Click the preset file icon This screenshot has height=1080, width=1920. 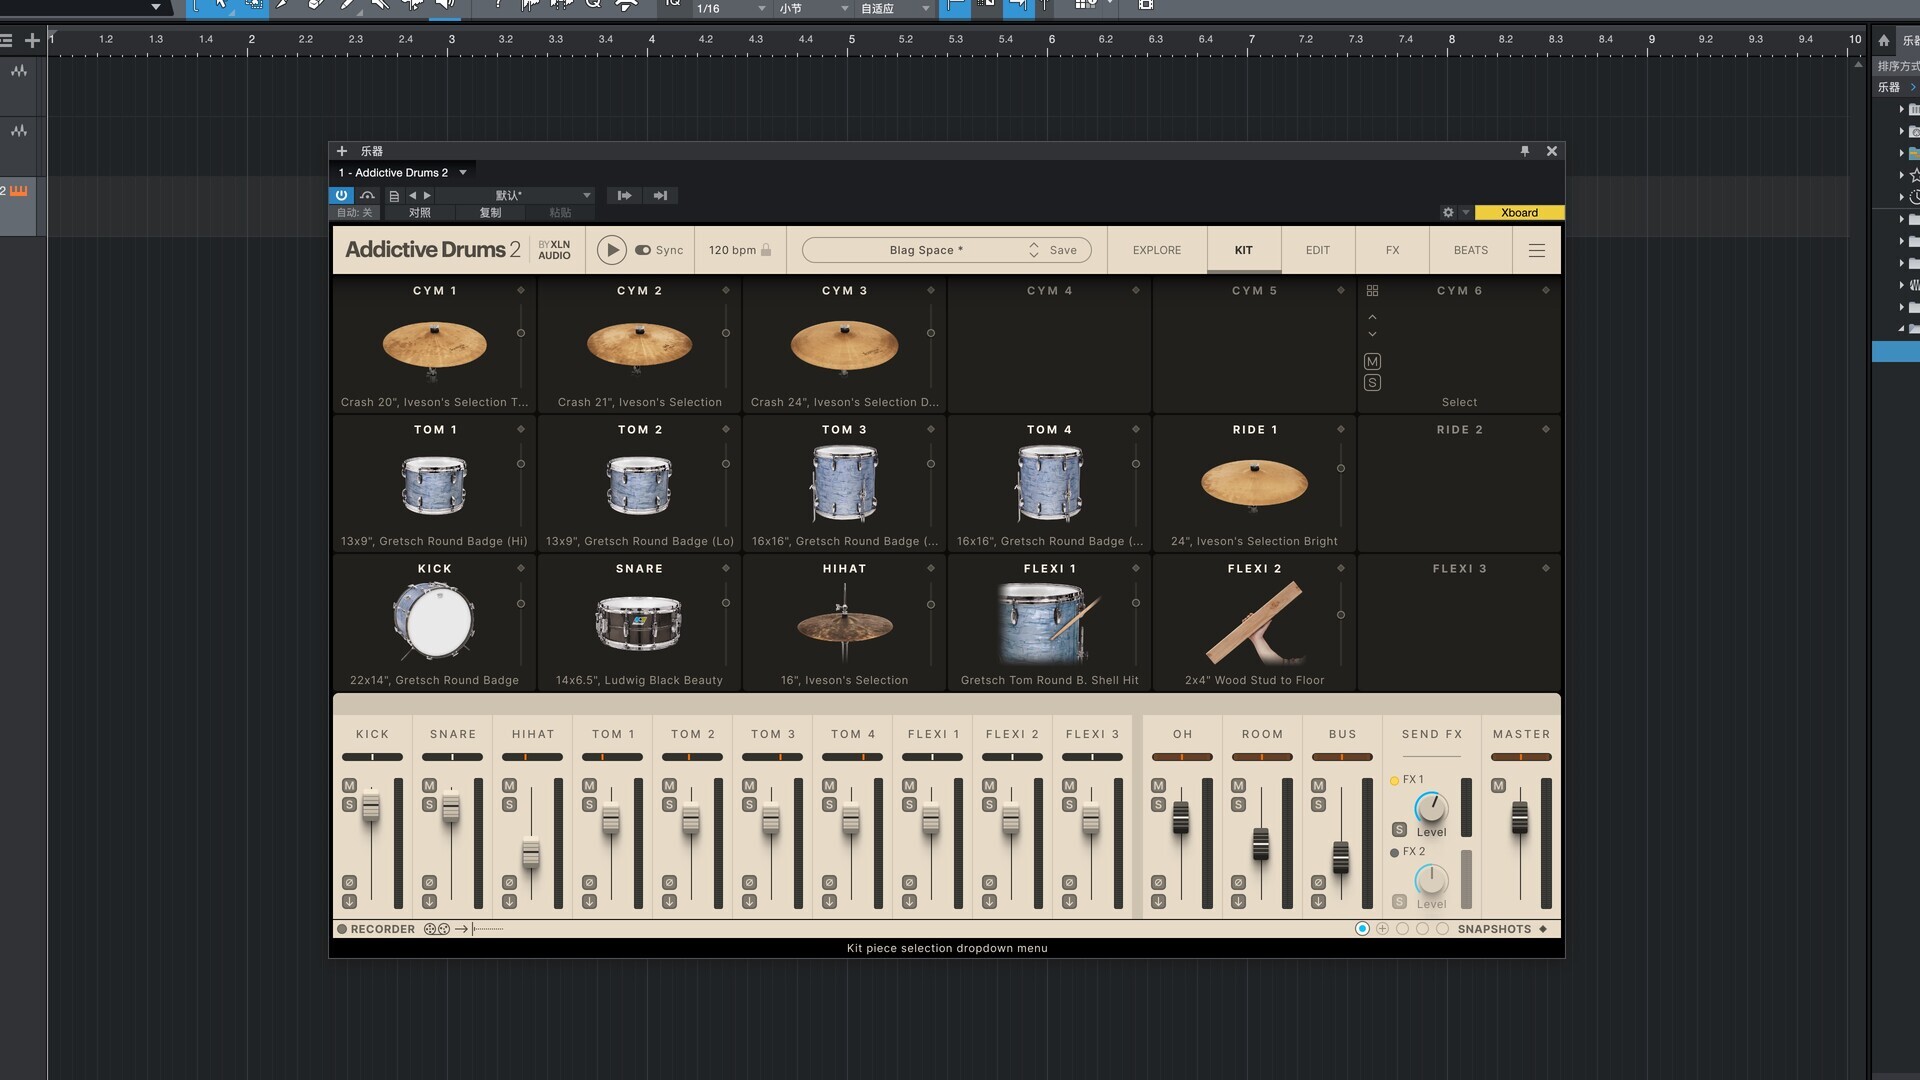click(394, 196)
